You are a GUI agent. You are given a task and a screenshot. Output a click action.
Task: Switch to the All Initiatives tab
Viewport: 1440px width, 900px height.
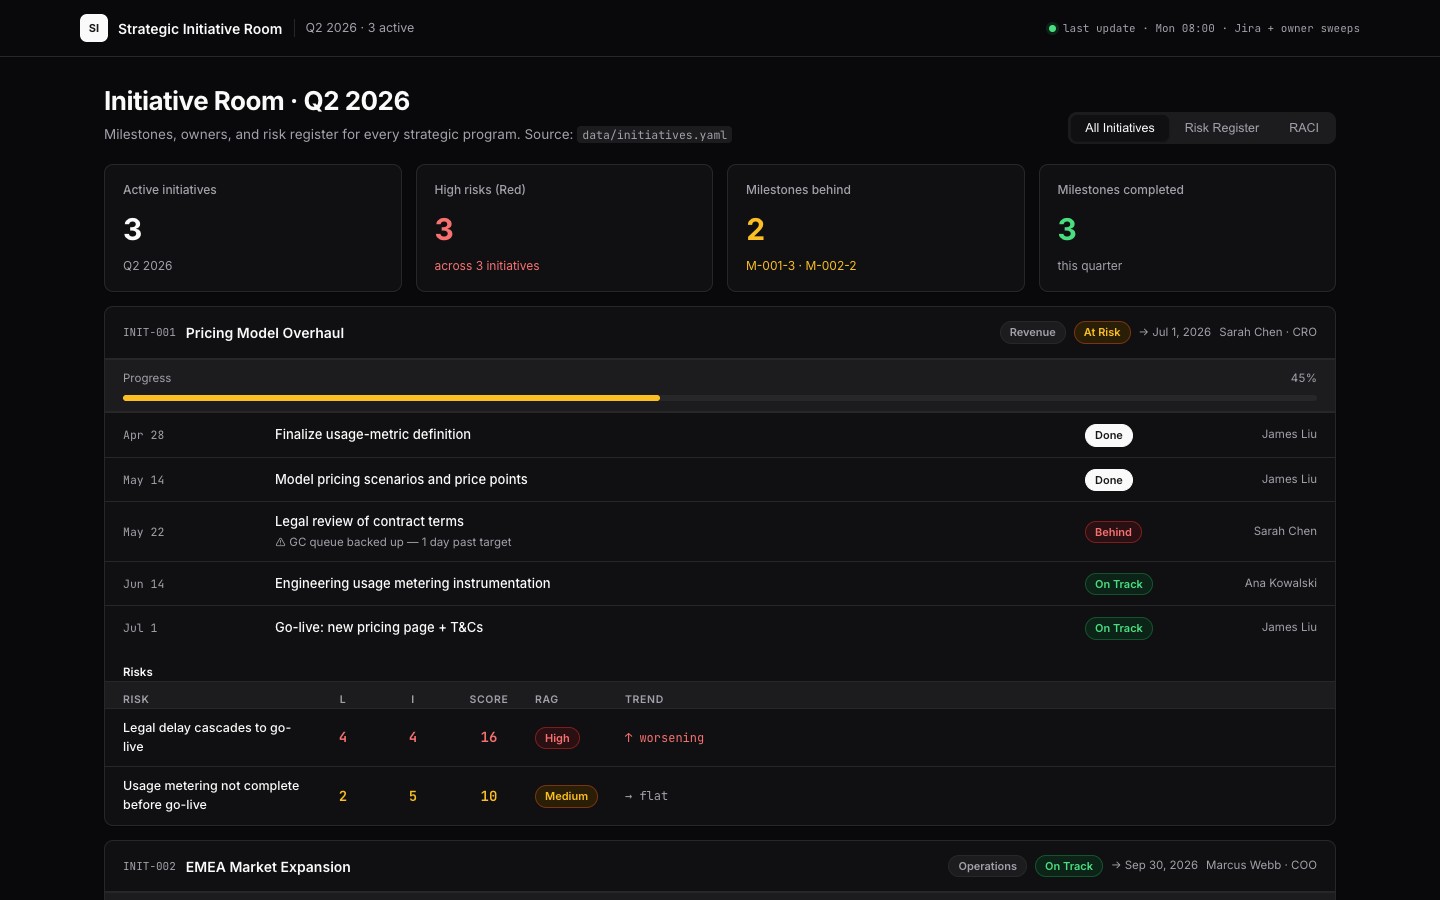(x=1120, y=128)
